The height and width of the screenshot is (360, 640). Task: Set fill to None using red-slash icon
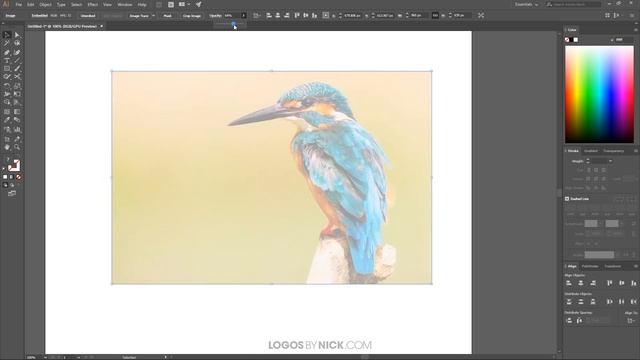(x=18, y=177)
